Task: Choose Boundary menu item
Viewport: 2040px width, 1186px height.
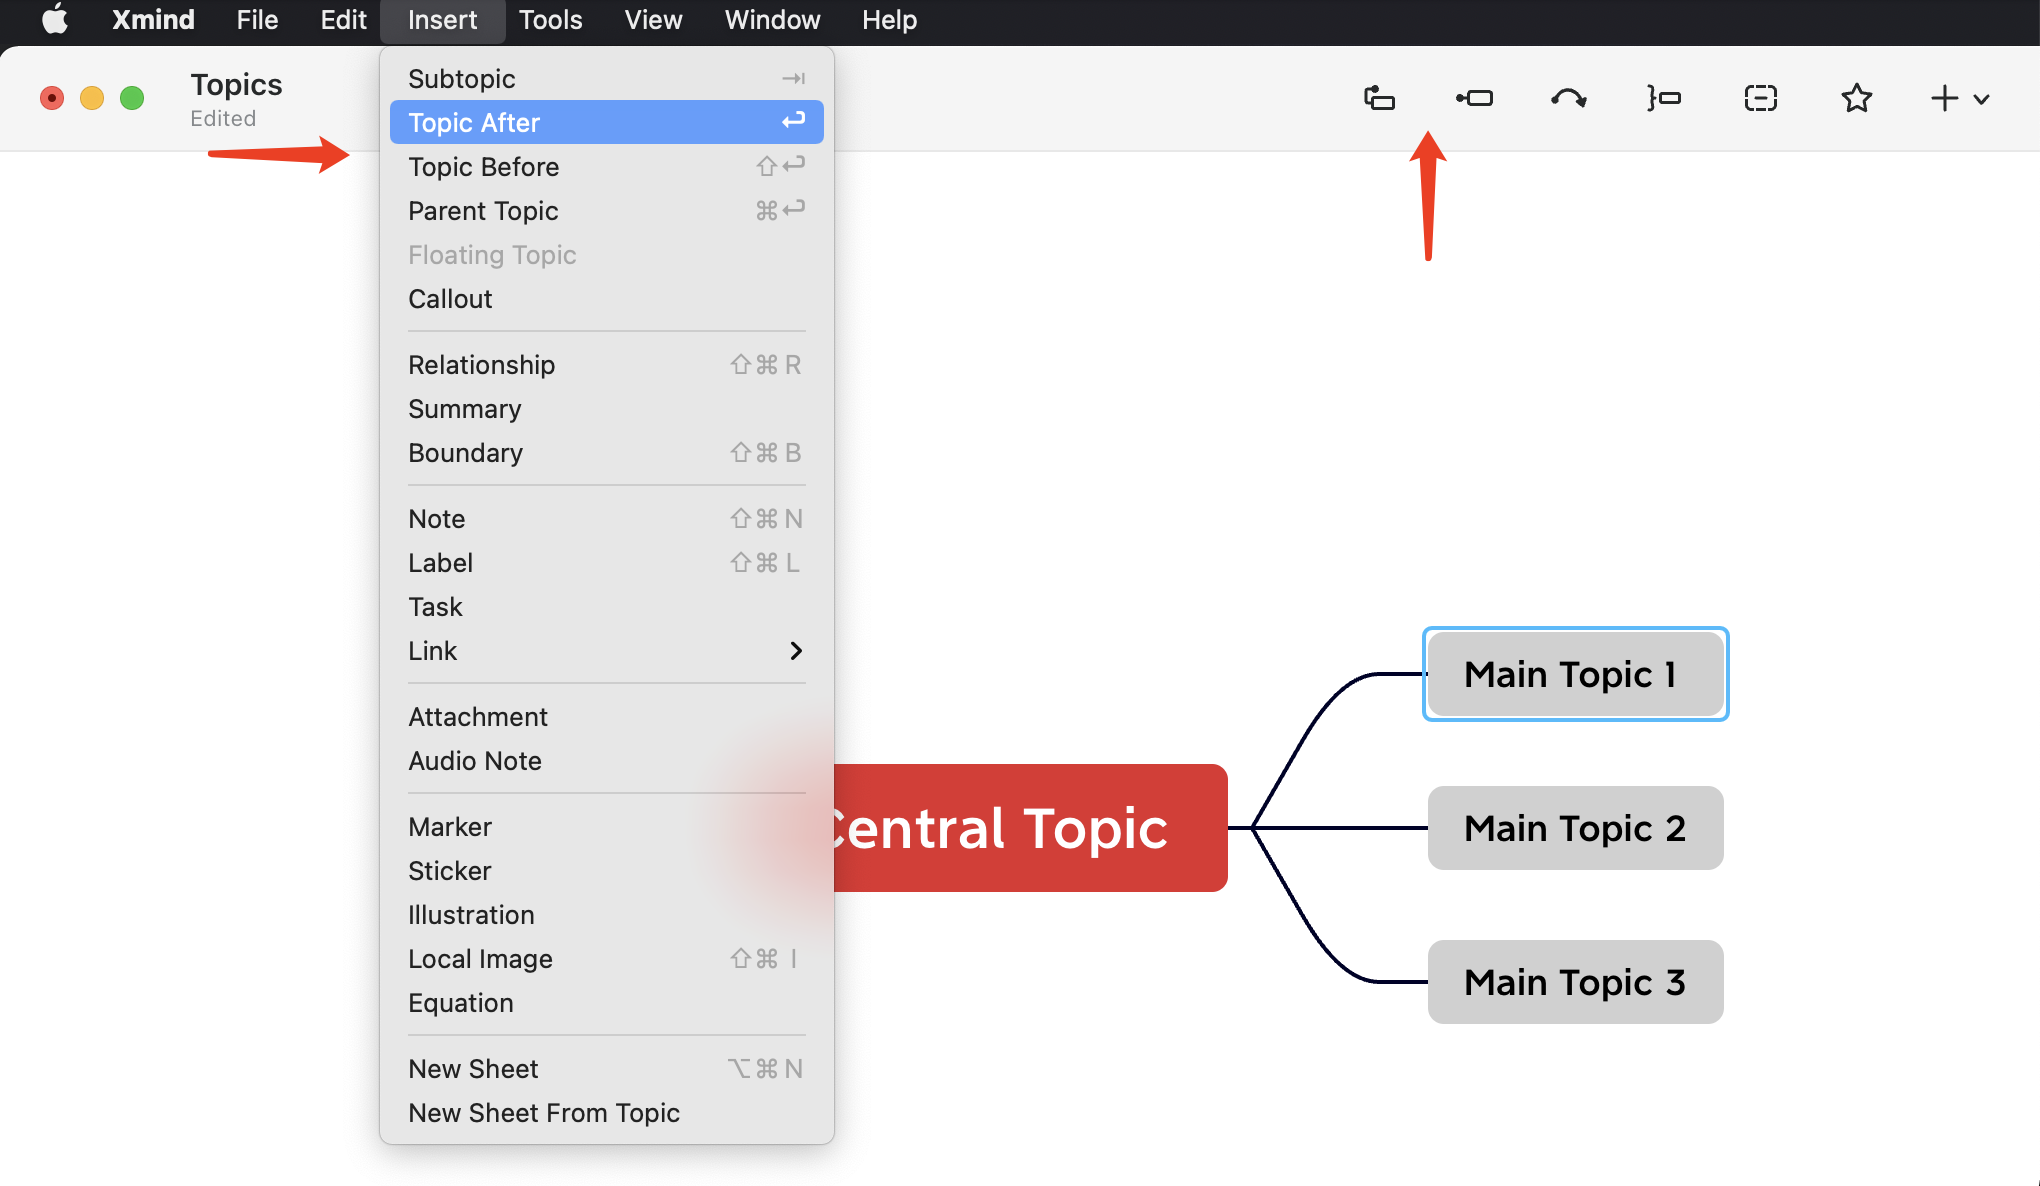Action: point(607,452)
